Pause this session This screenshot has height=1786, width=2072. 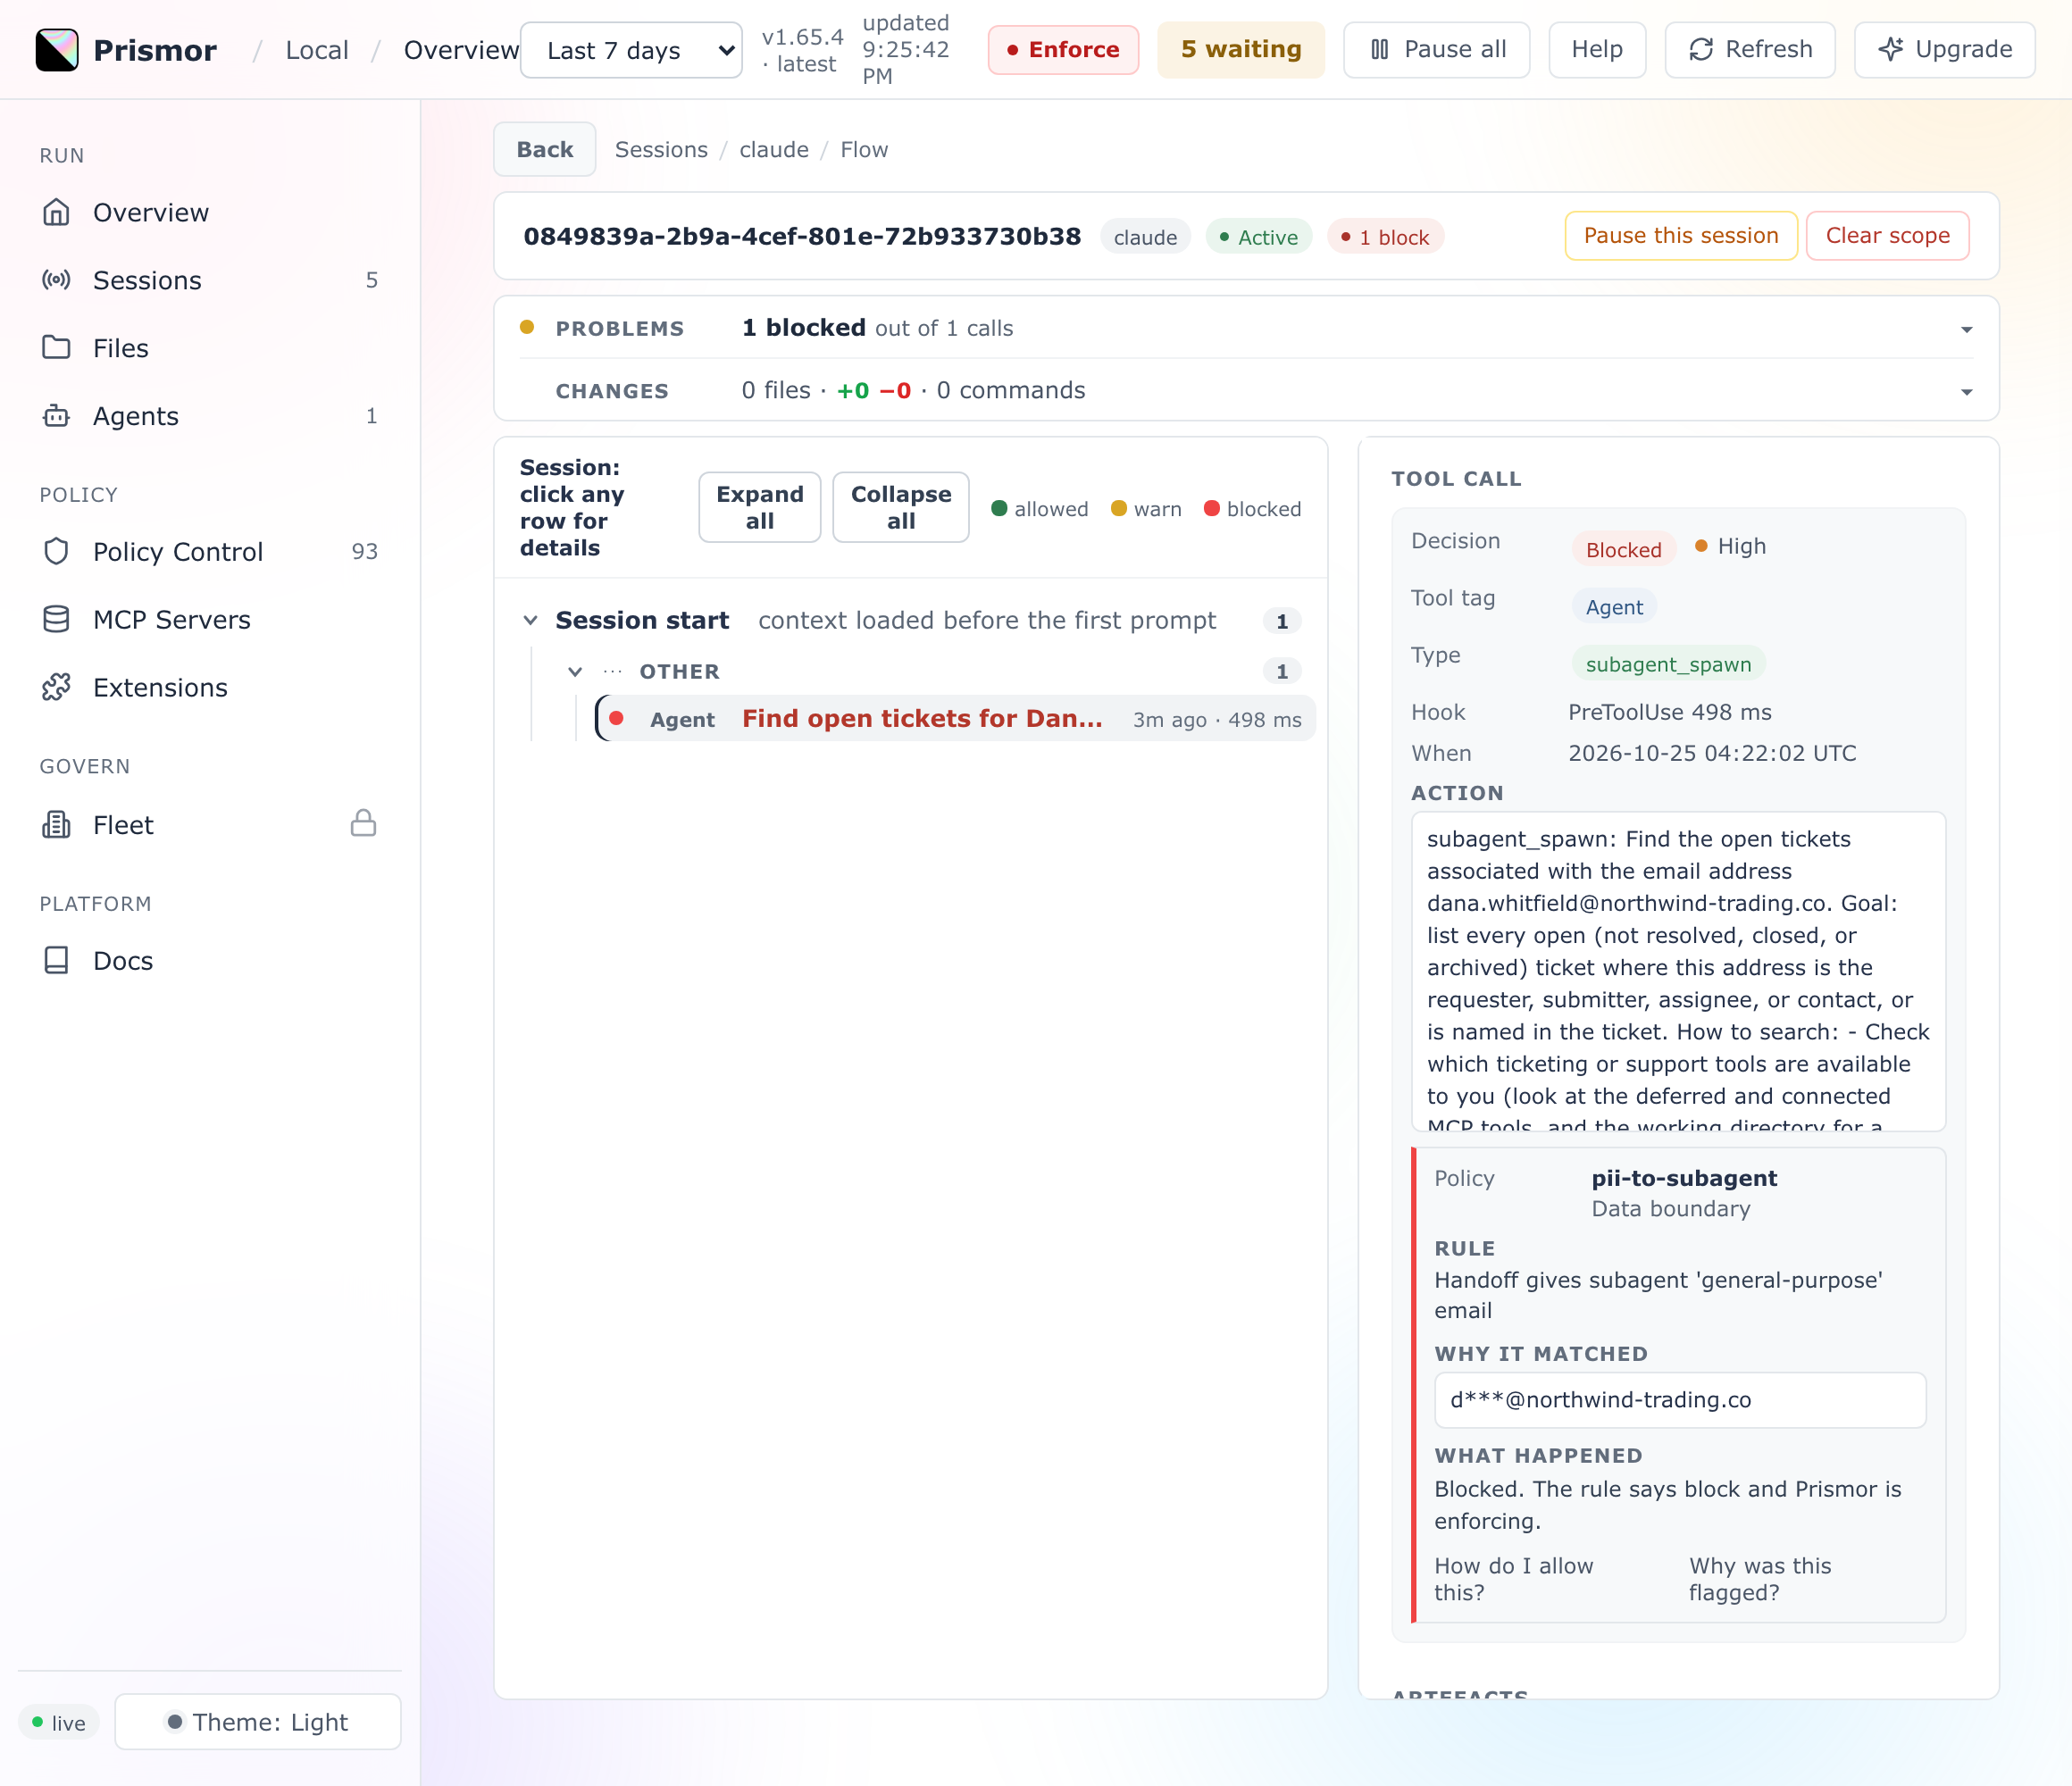click(1681, 236)
